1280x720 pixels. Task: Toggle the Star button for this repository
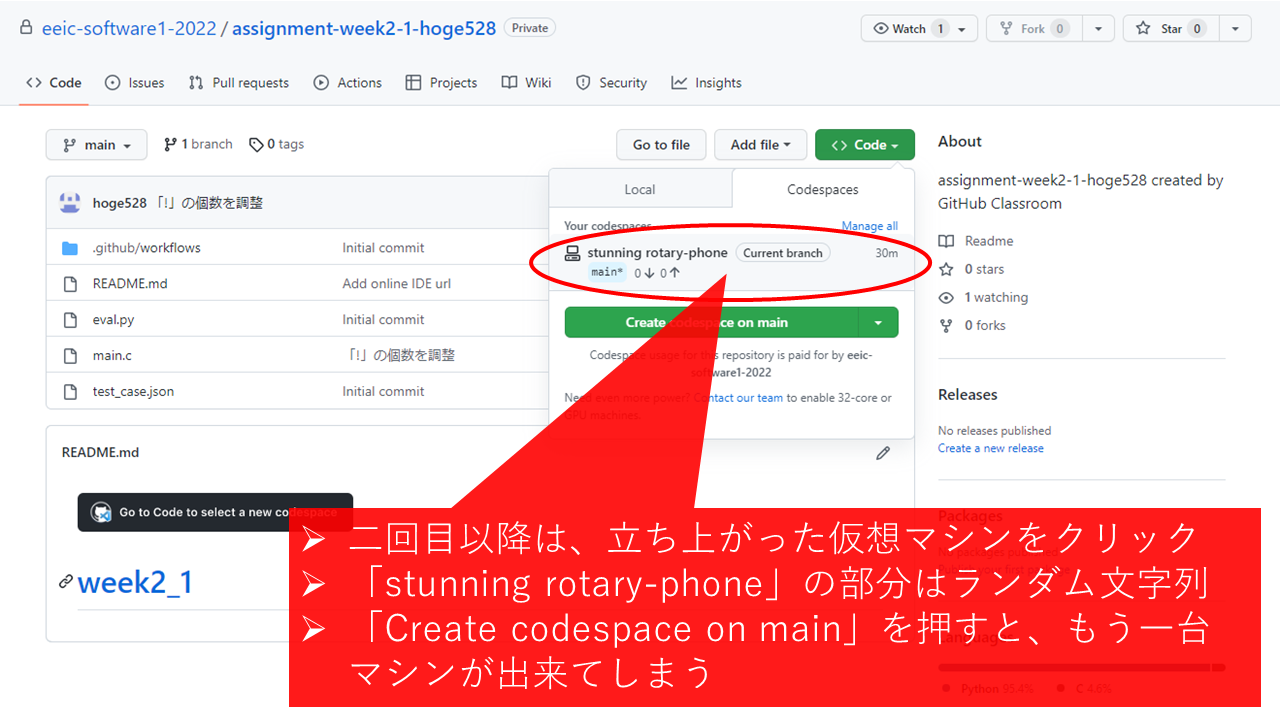(x=1165, y=29)
